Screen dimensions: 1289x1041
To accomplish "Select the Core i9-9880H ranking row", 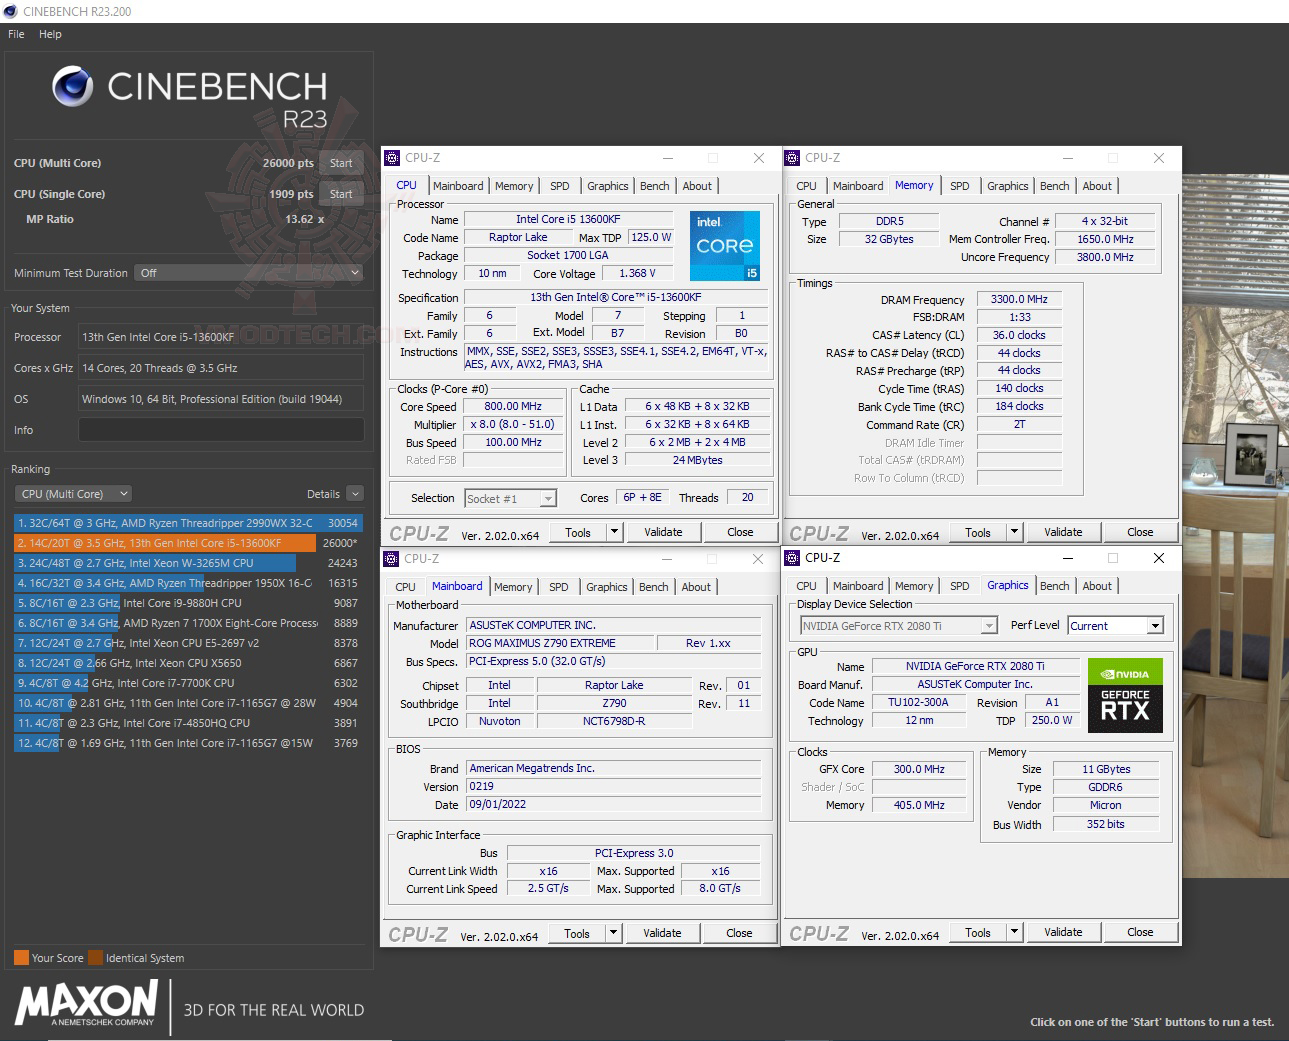I will (x=188, y=603).
